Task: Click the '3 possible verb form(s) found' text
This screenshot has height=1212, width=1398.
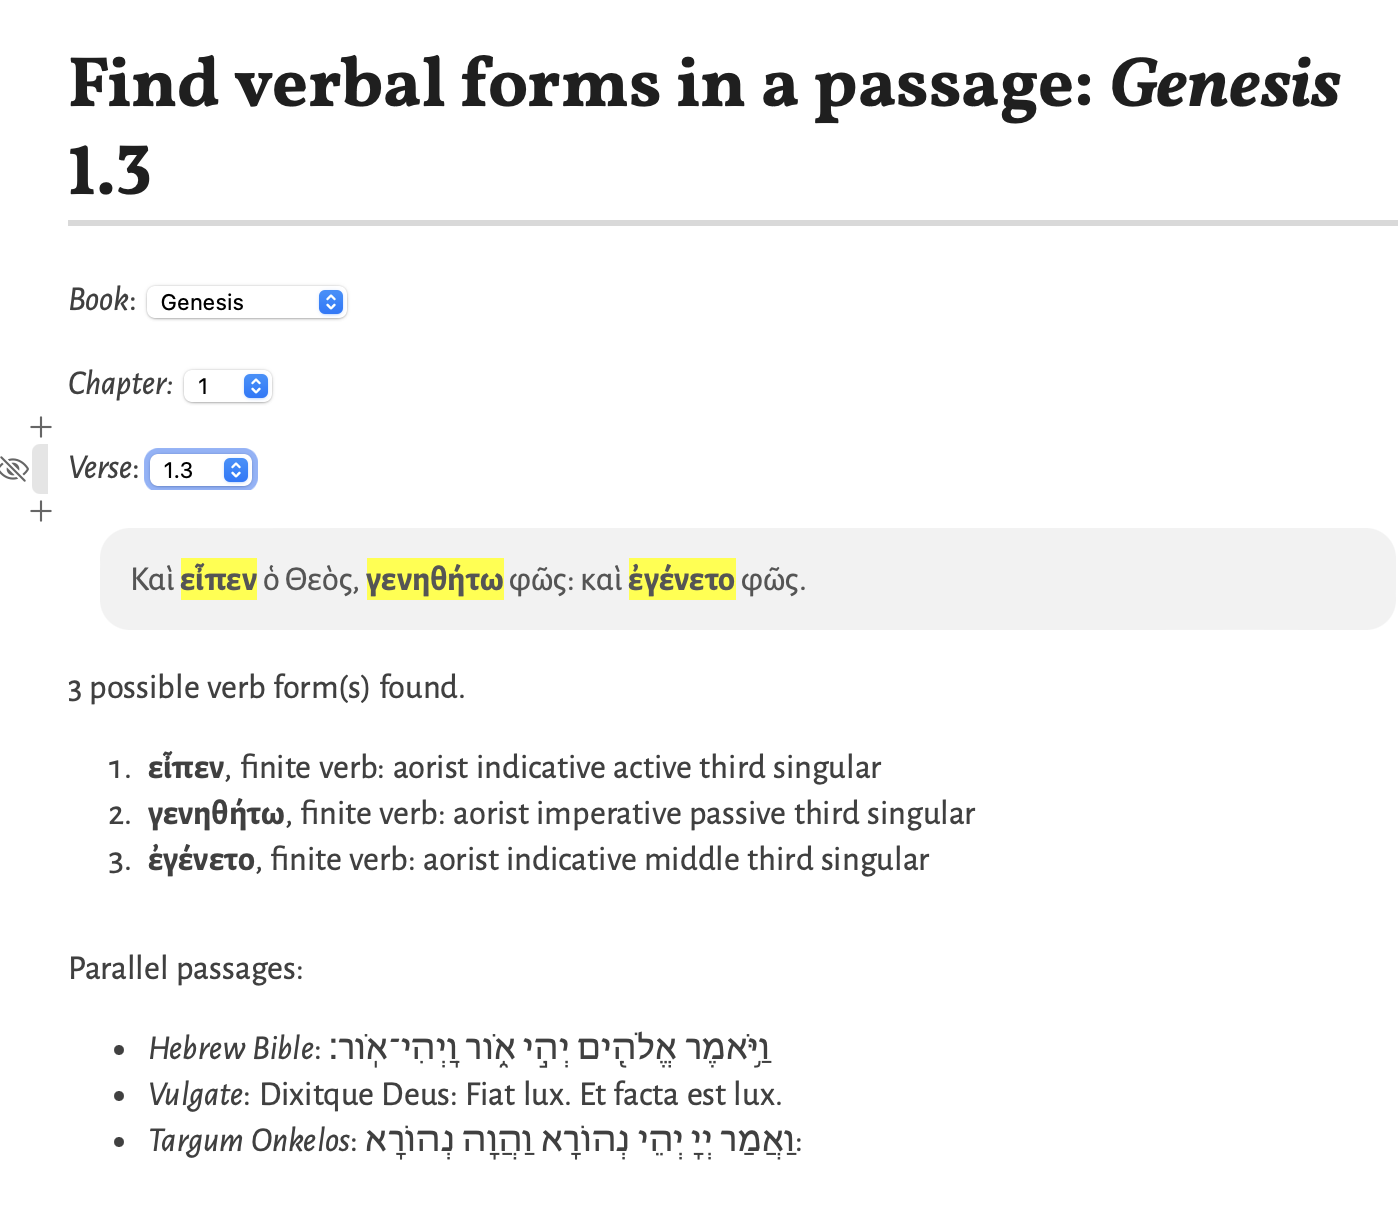Action: pyautogui.click(x=266, y=687)
